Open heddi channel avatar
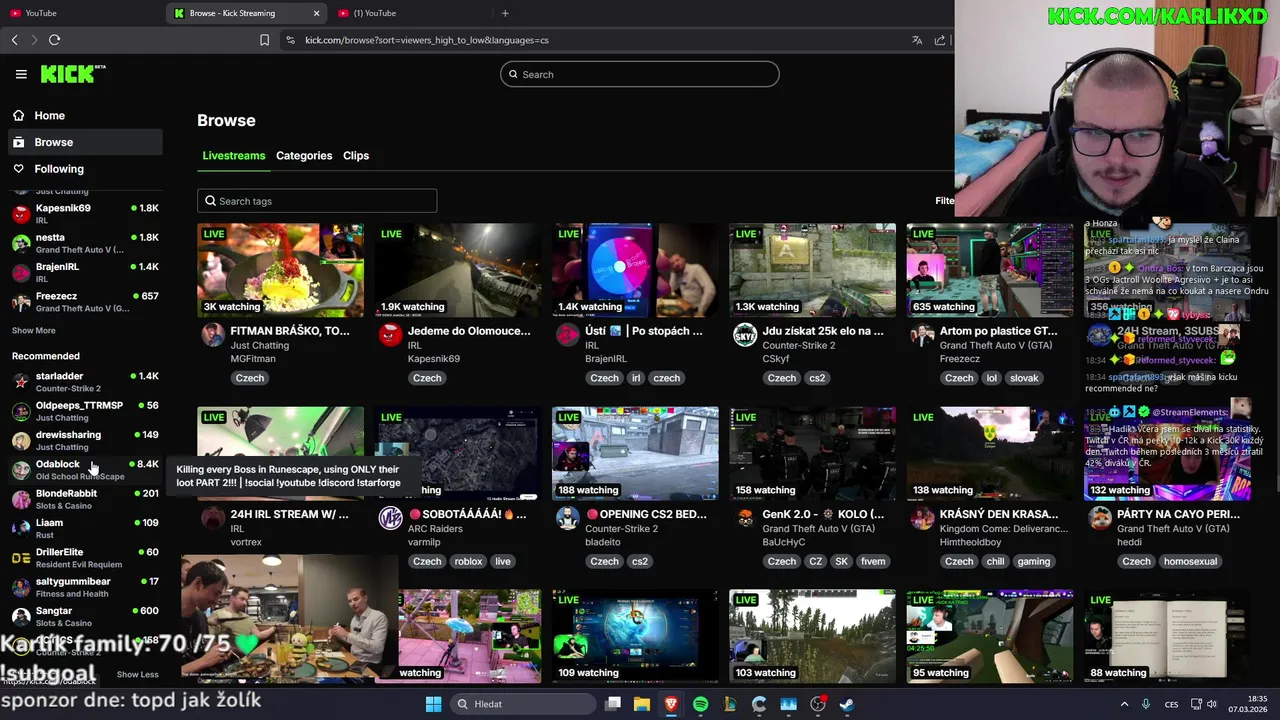 [x=1099, y=518]
